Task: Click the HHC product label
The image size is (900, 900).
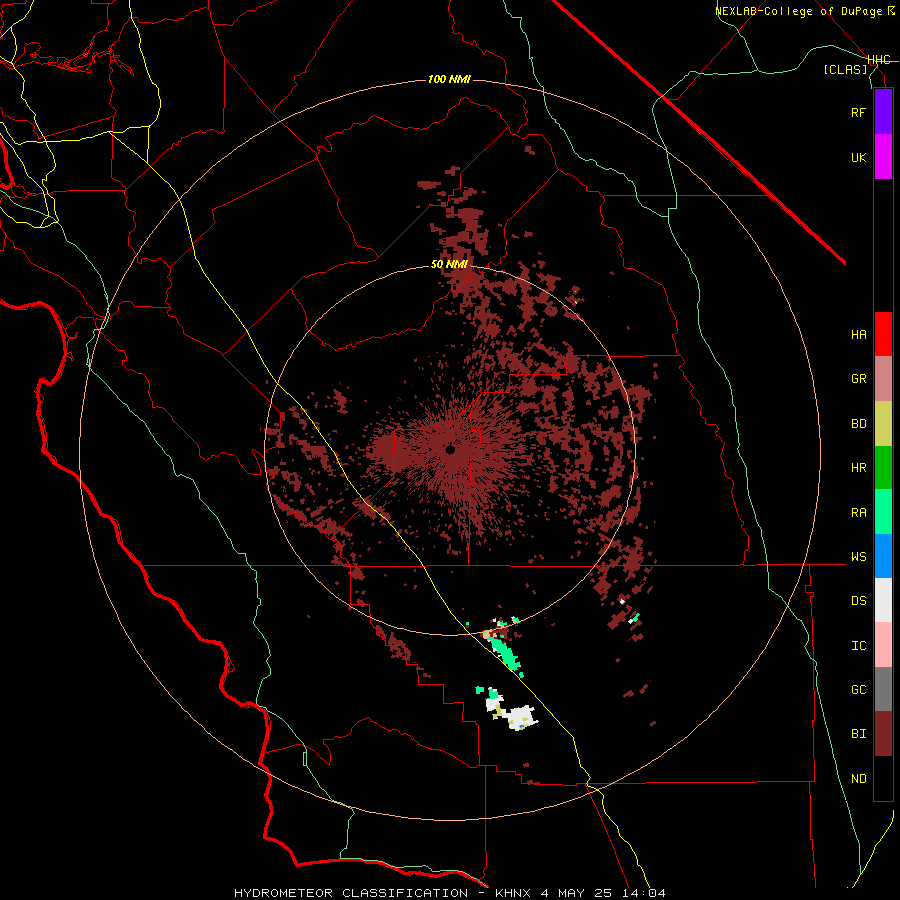Action: 878,60
